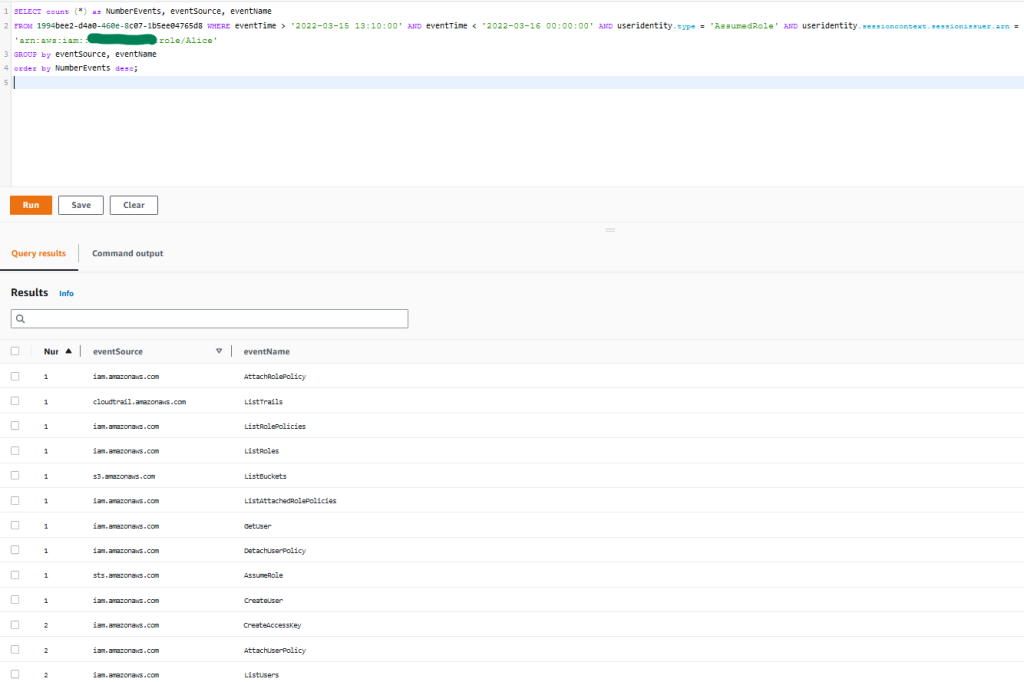Check the CreateUser result row

[x=16, y=600]
